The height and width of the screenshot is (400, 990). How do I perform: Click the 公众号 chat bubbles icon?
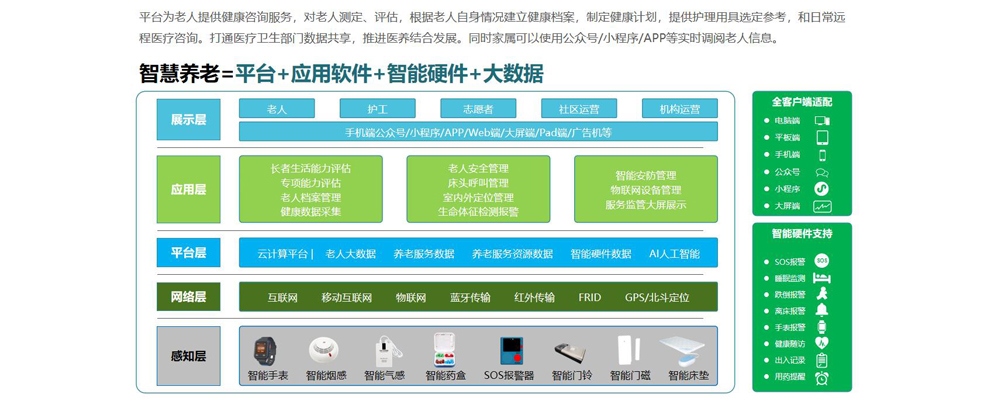click(822, 172)
